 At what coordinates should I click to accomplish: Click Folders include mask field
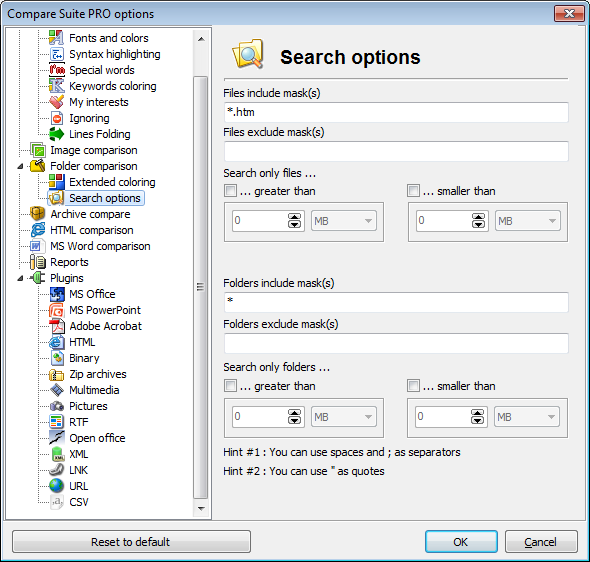click(x=396, y=302)
